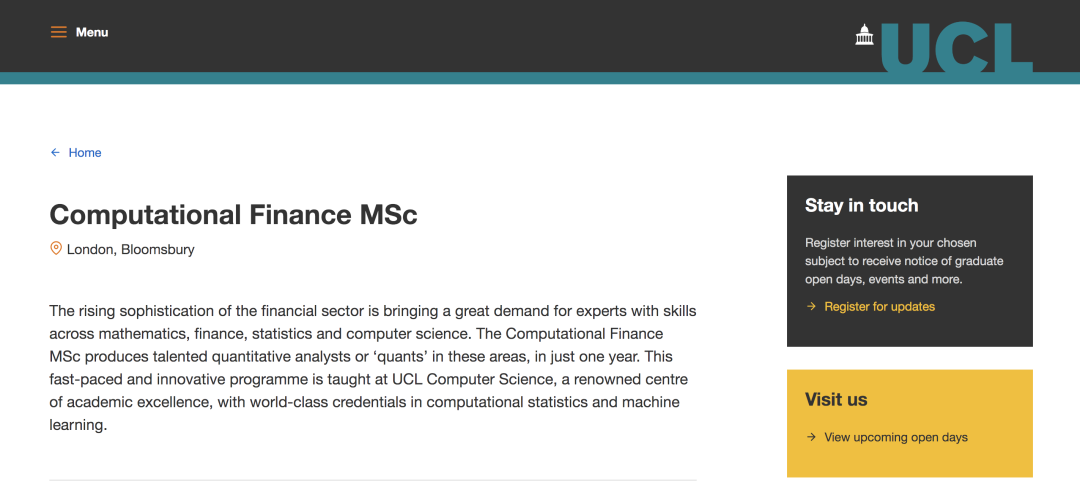1080x490 pixels.
Task: Click the large UCL logo lettering
Action: coord(957,48)
